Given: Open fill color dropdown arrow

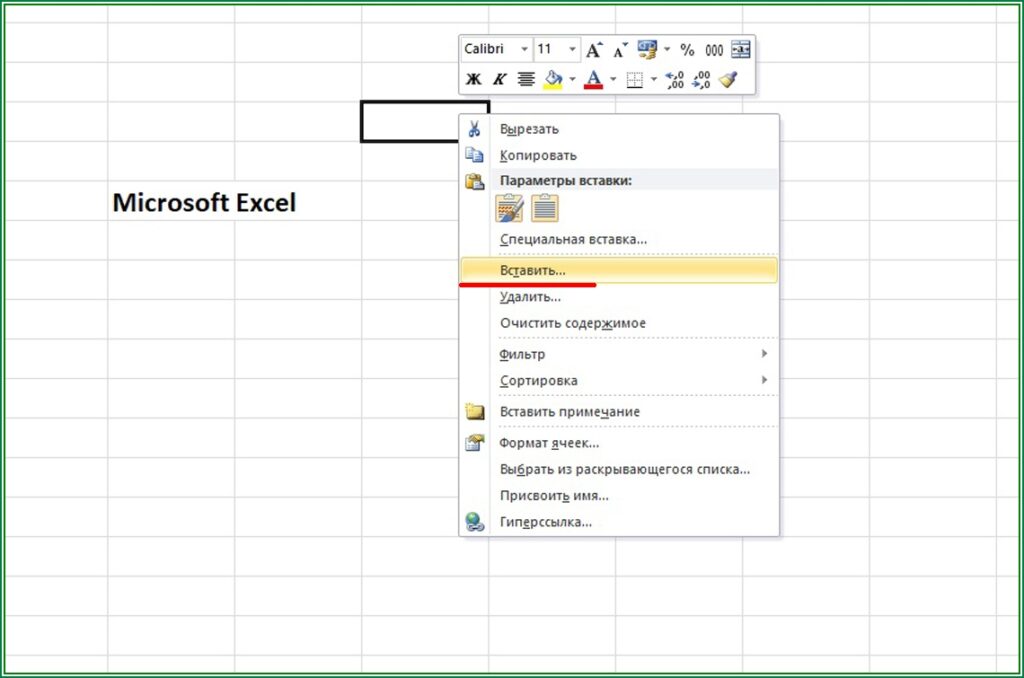Looking at the screenshot, I should pyautogui.click(x=572, y=80).
